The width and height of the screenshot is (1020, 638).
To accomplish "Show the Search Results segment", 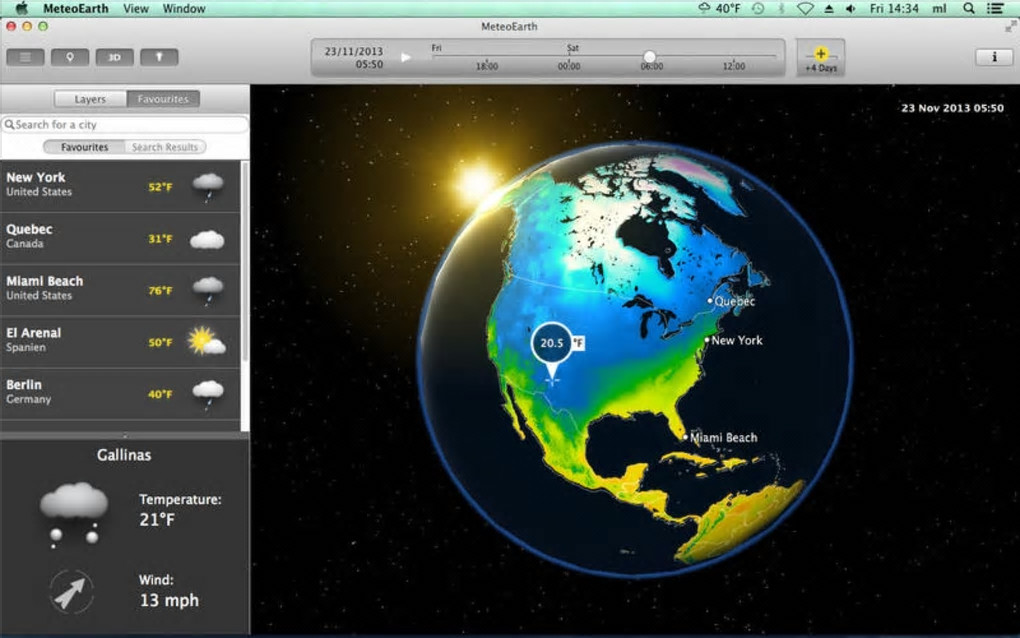I will [x=165, y=147].
